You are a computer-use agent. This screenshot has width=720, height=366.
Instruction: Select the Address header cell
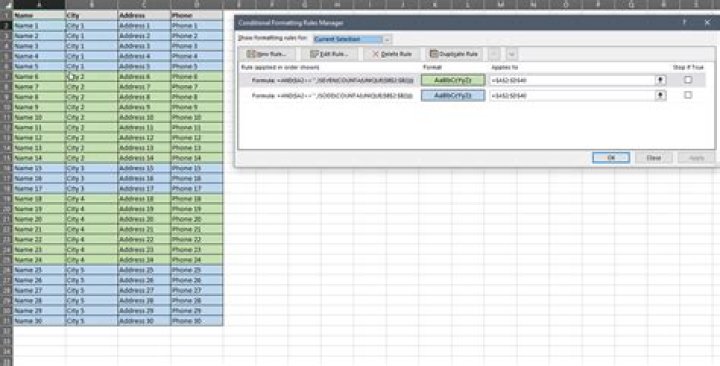click(x=144, y=16)
